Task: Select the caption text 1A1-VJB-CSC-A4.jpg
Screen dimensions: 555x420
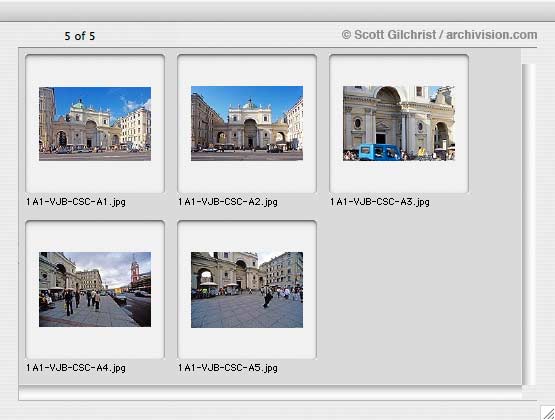Action: pyautogui.click(x=76, y=368)
